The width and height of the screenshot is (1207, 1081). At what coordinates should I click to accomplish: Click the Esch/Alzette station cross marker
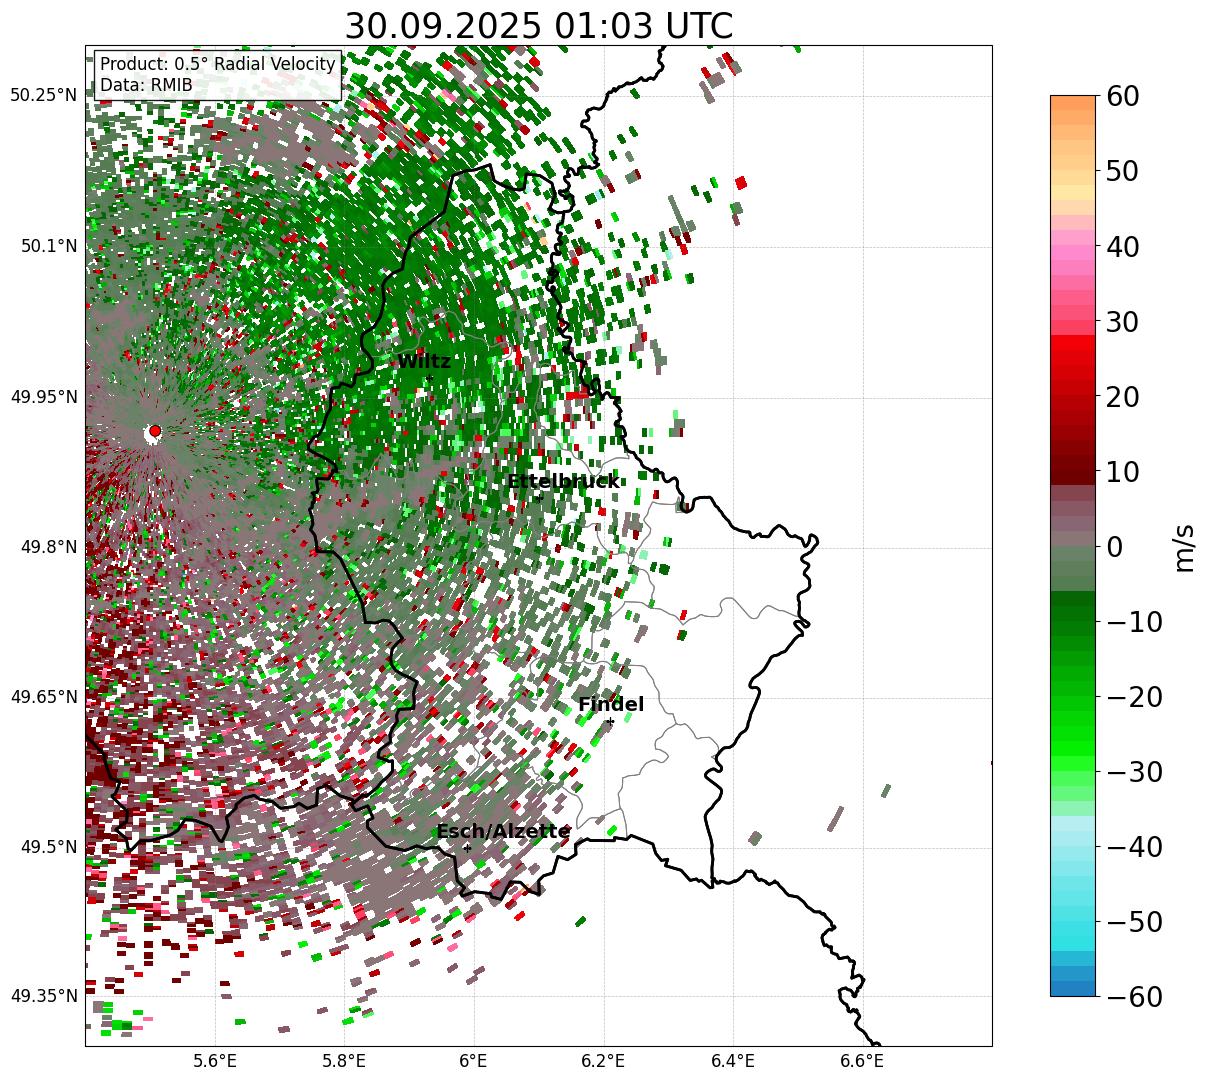click(x=467, y=847)
